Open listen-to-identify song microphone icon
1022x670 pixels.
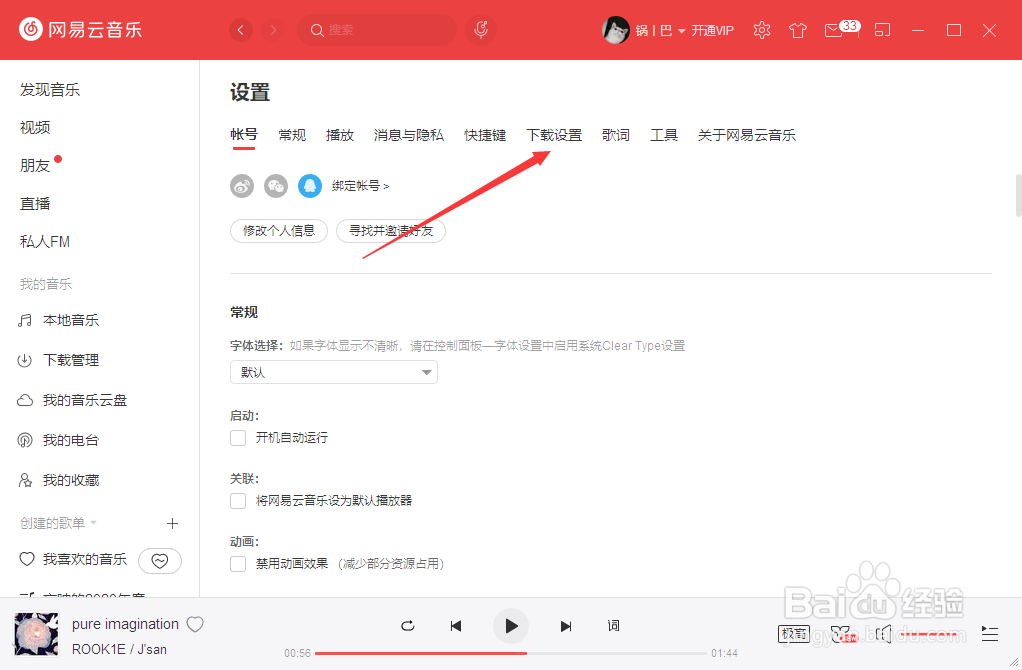coord(481,29)
